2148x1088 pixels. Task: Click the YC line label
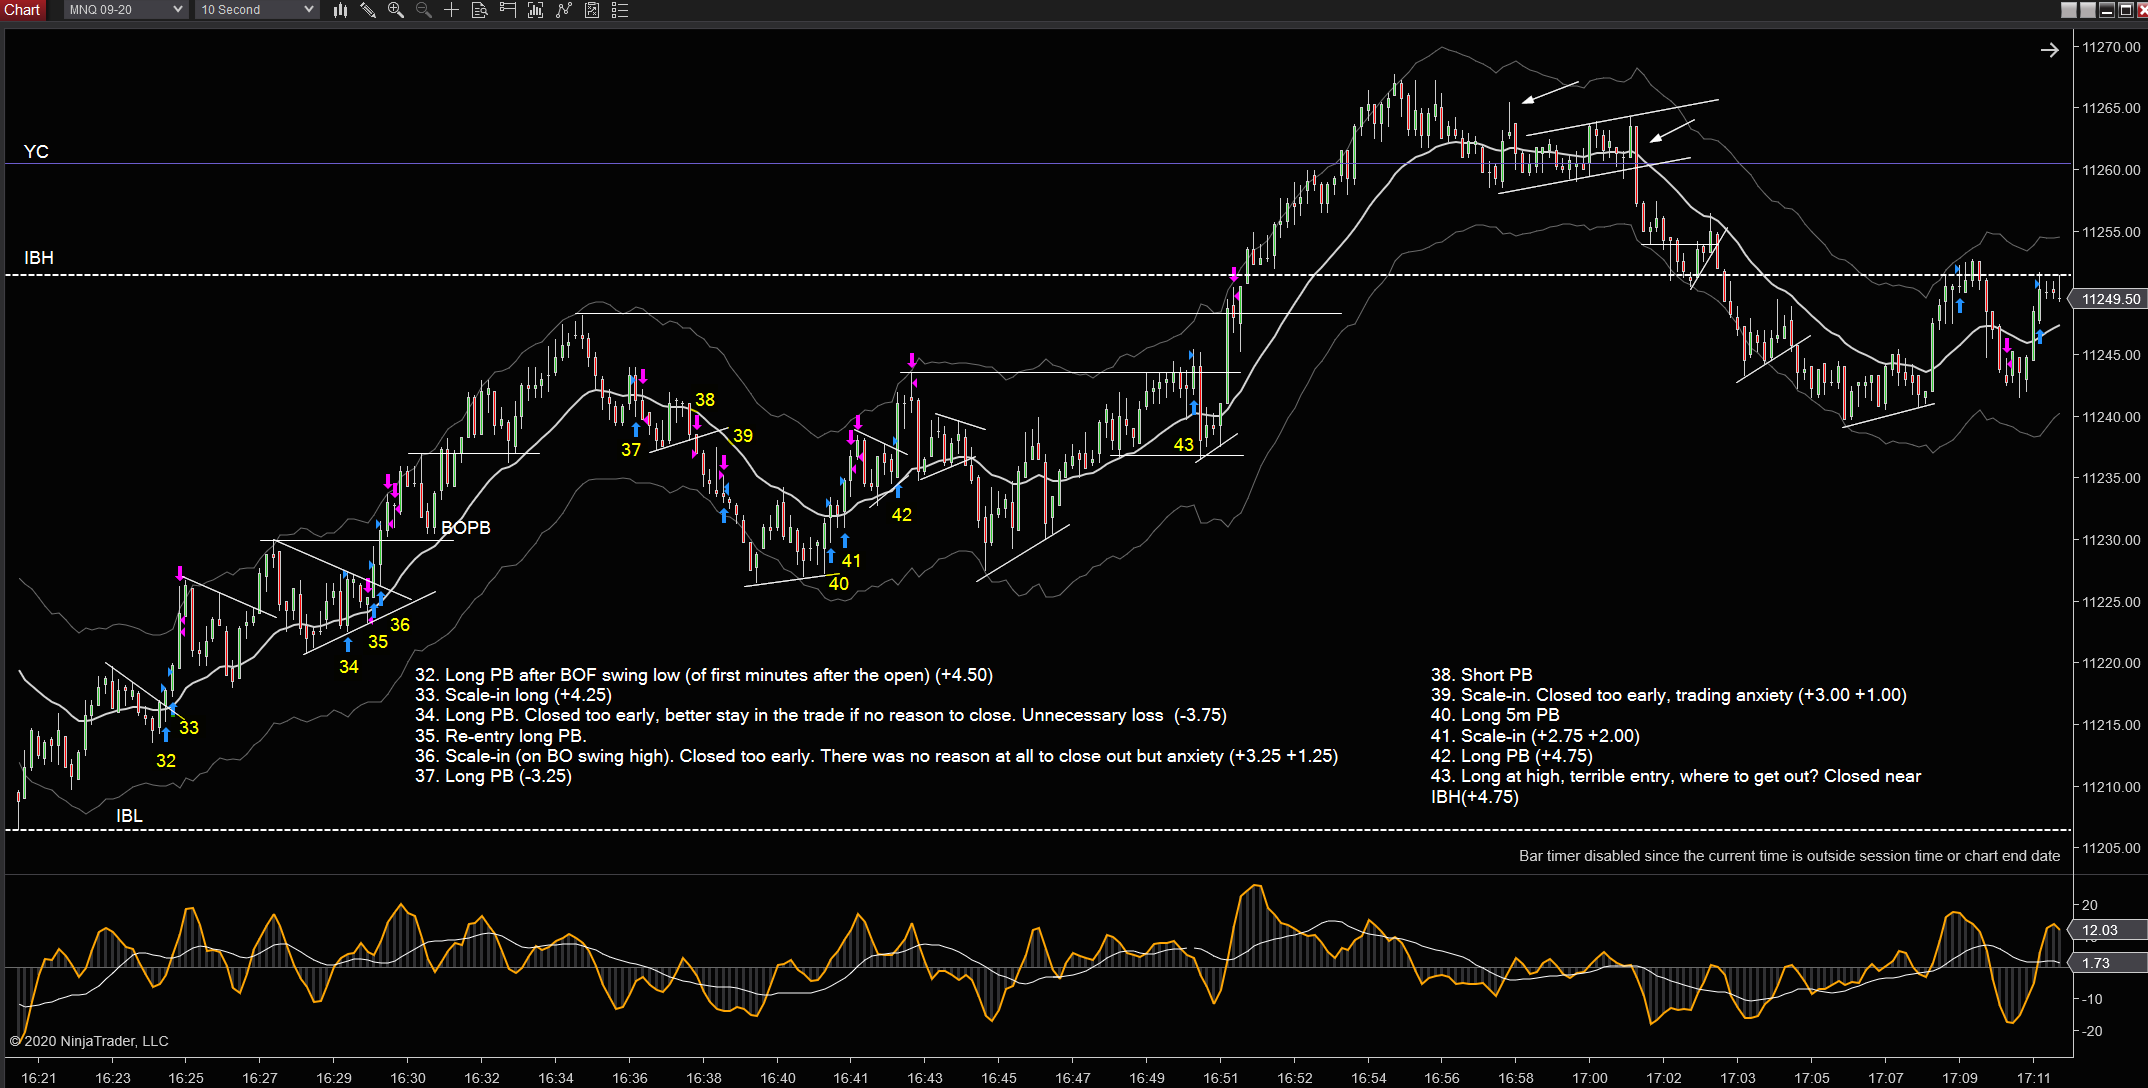36,152
